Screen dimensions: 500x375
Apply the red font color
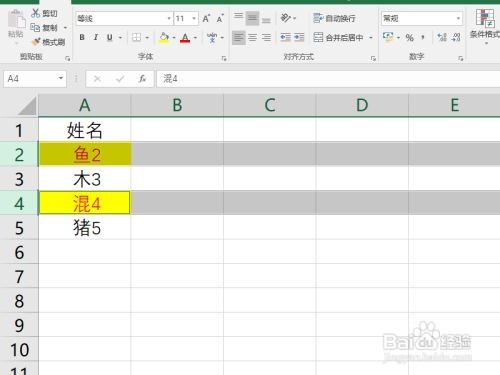[185, 37]
